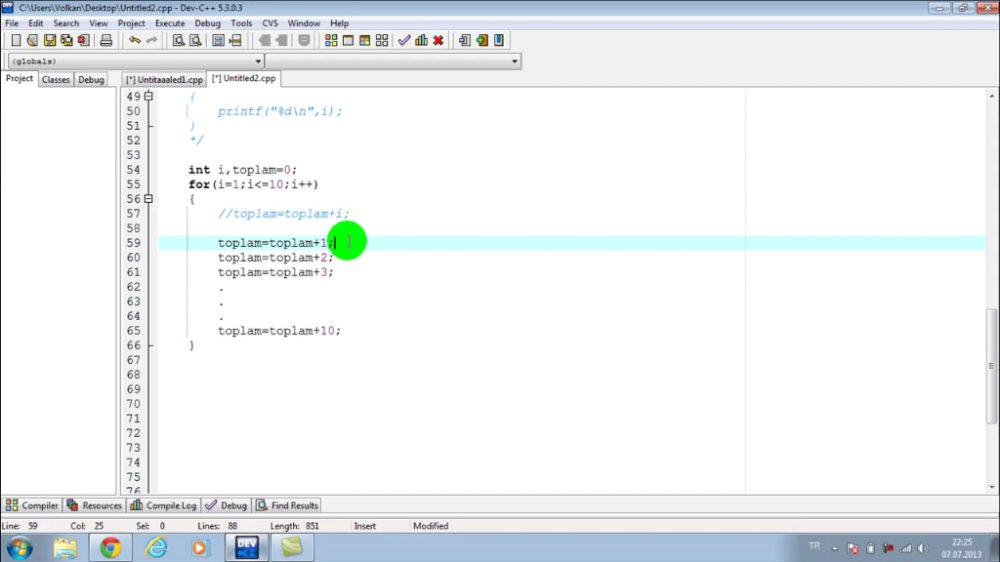Open Google Chrome from the taskbar
Viewport: 1000px width, 562px height.
tap(110, 547)
